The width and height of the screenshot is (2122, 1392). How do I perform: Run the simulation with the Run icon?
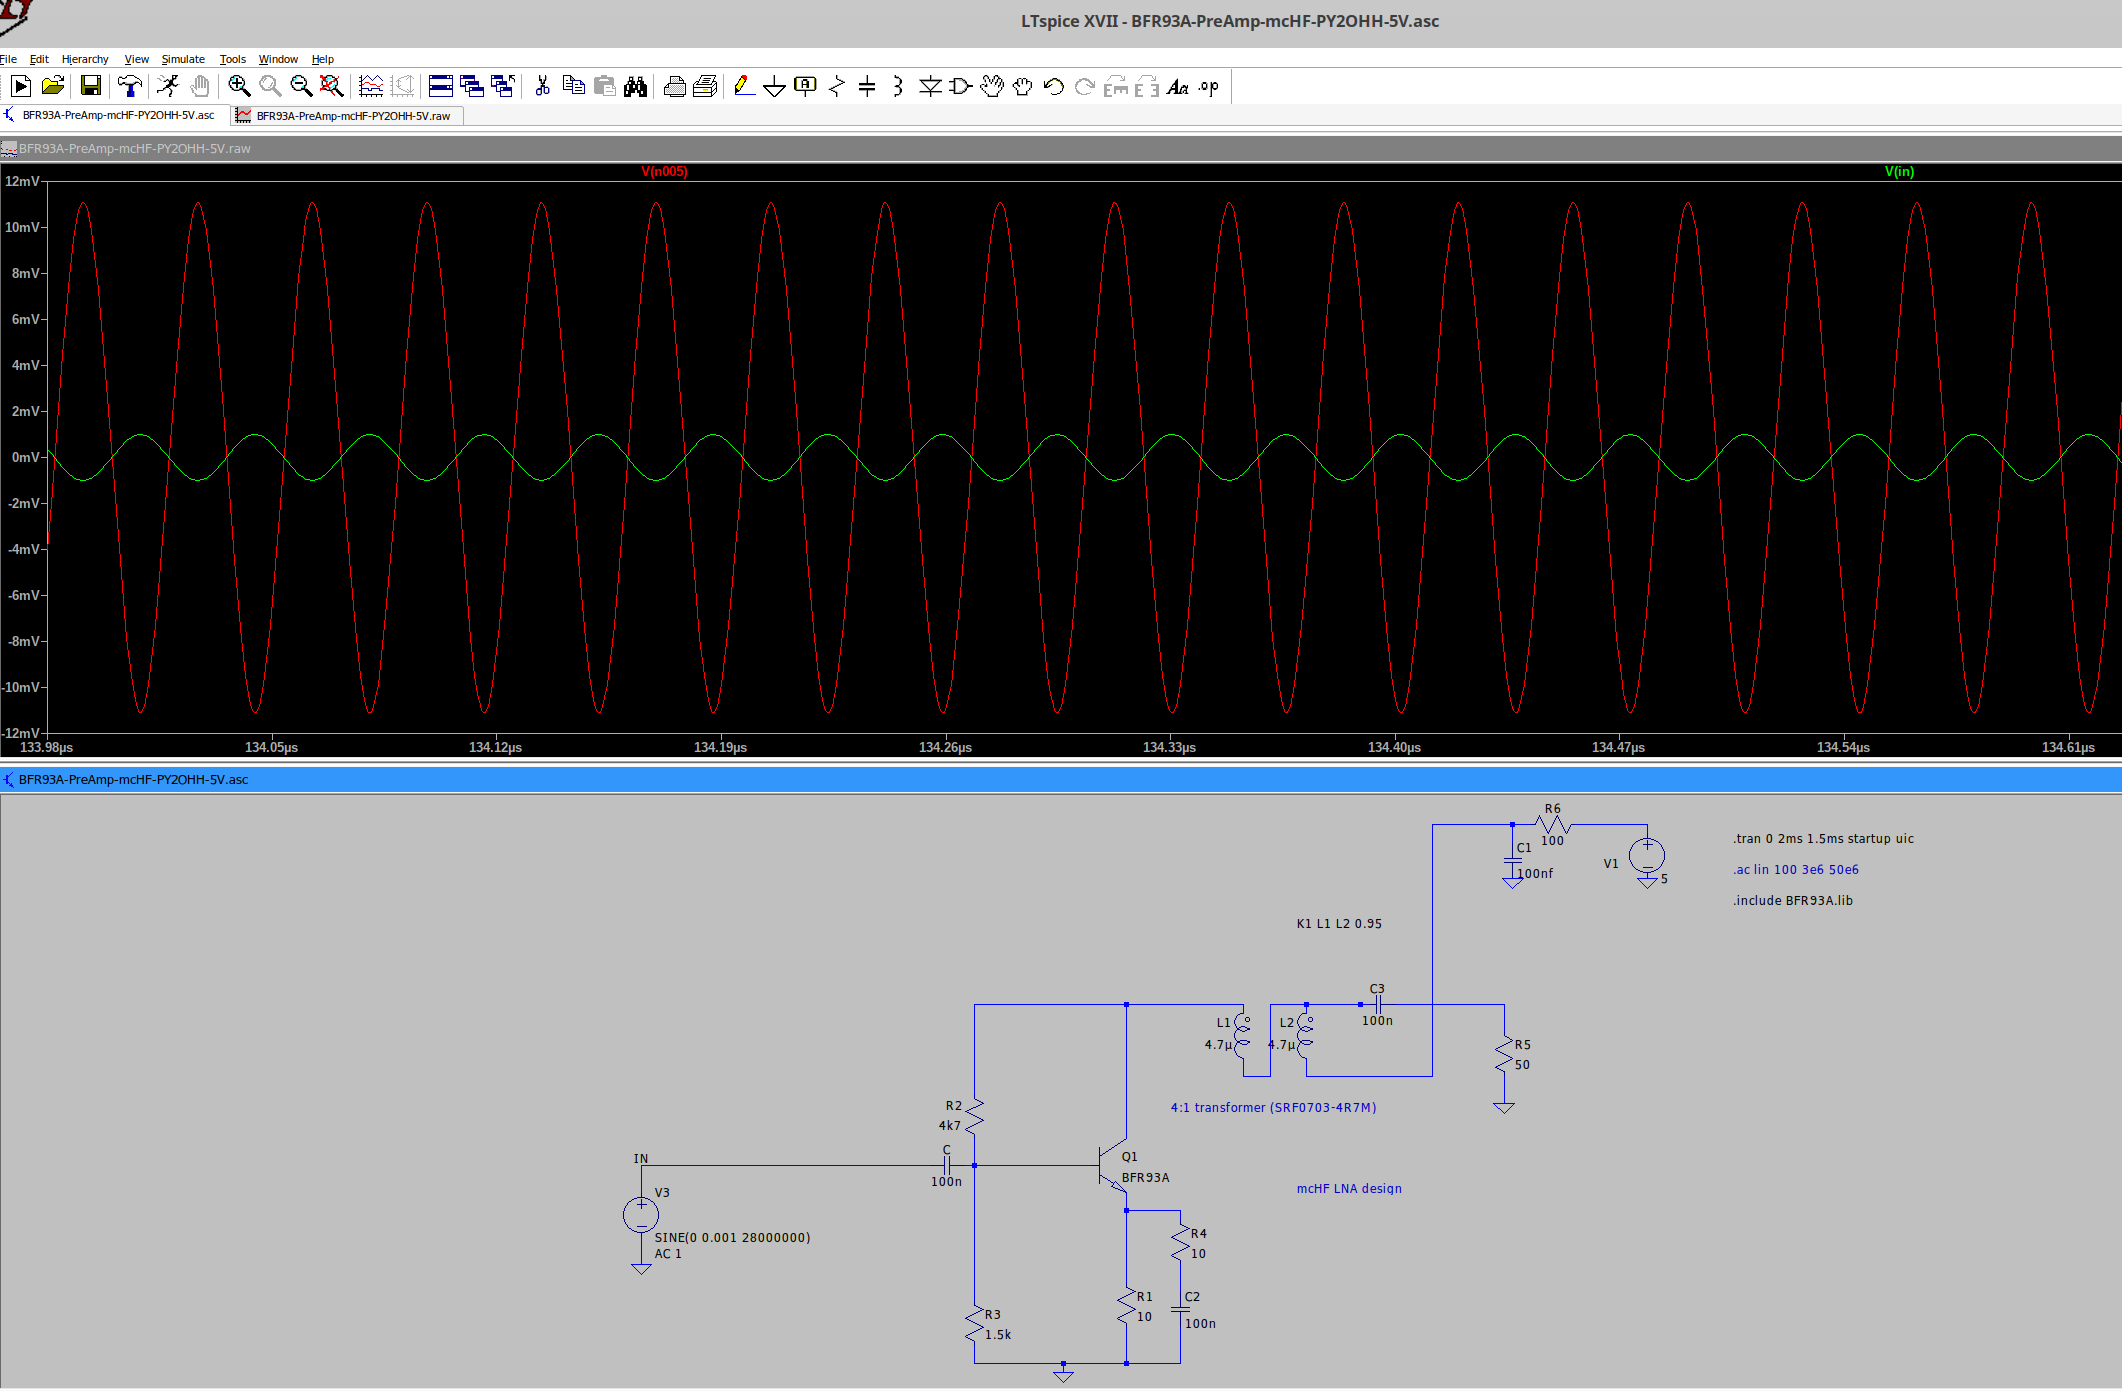click(x=20, y=87)
